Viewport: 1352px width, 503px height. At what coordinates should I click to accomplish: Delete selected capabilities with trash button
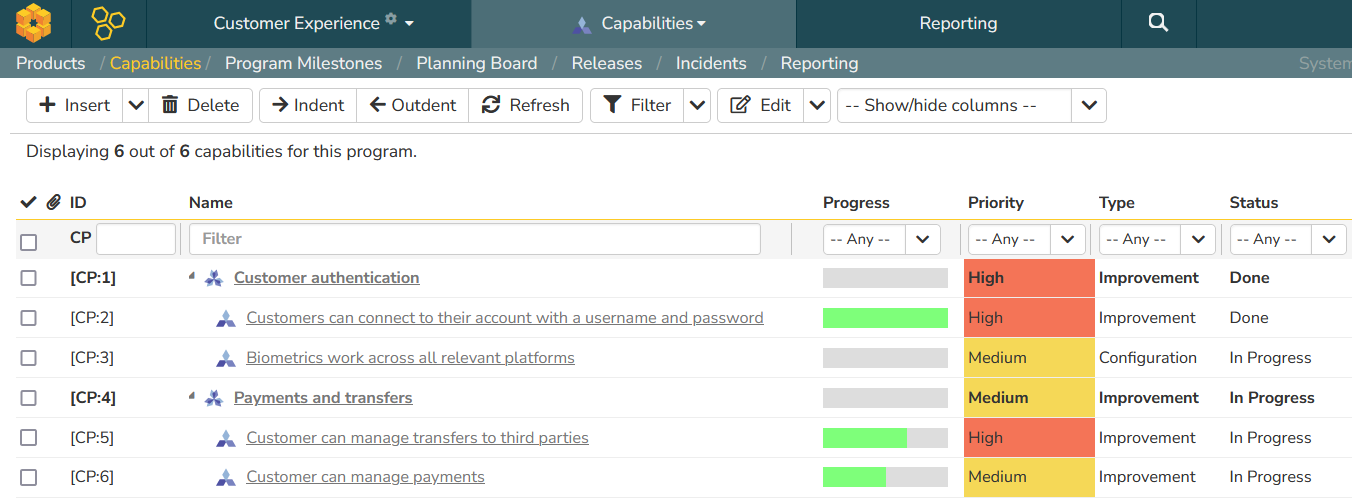(x=200, y=105)
